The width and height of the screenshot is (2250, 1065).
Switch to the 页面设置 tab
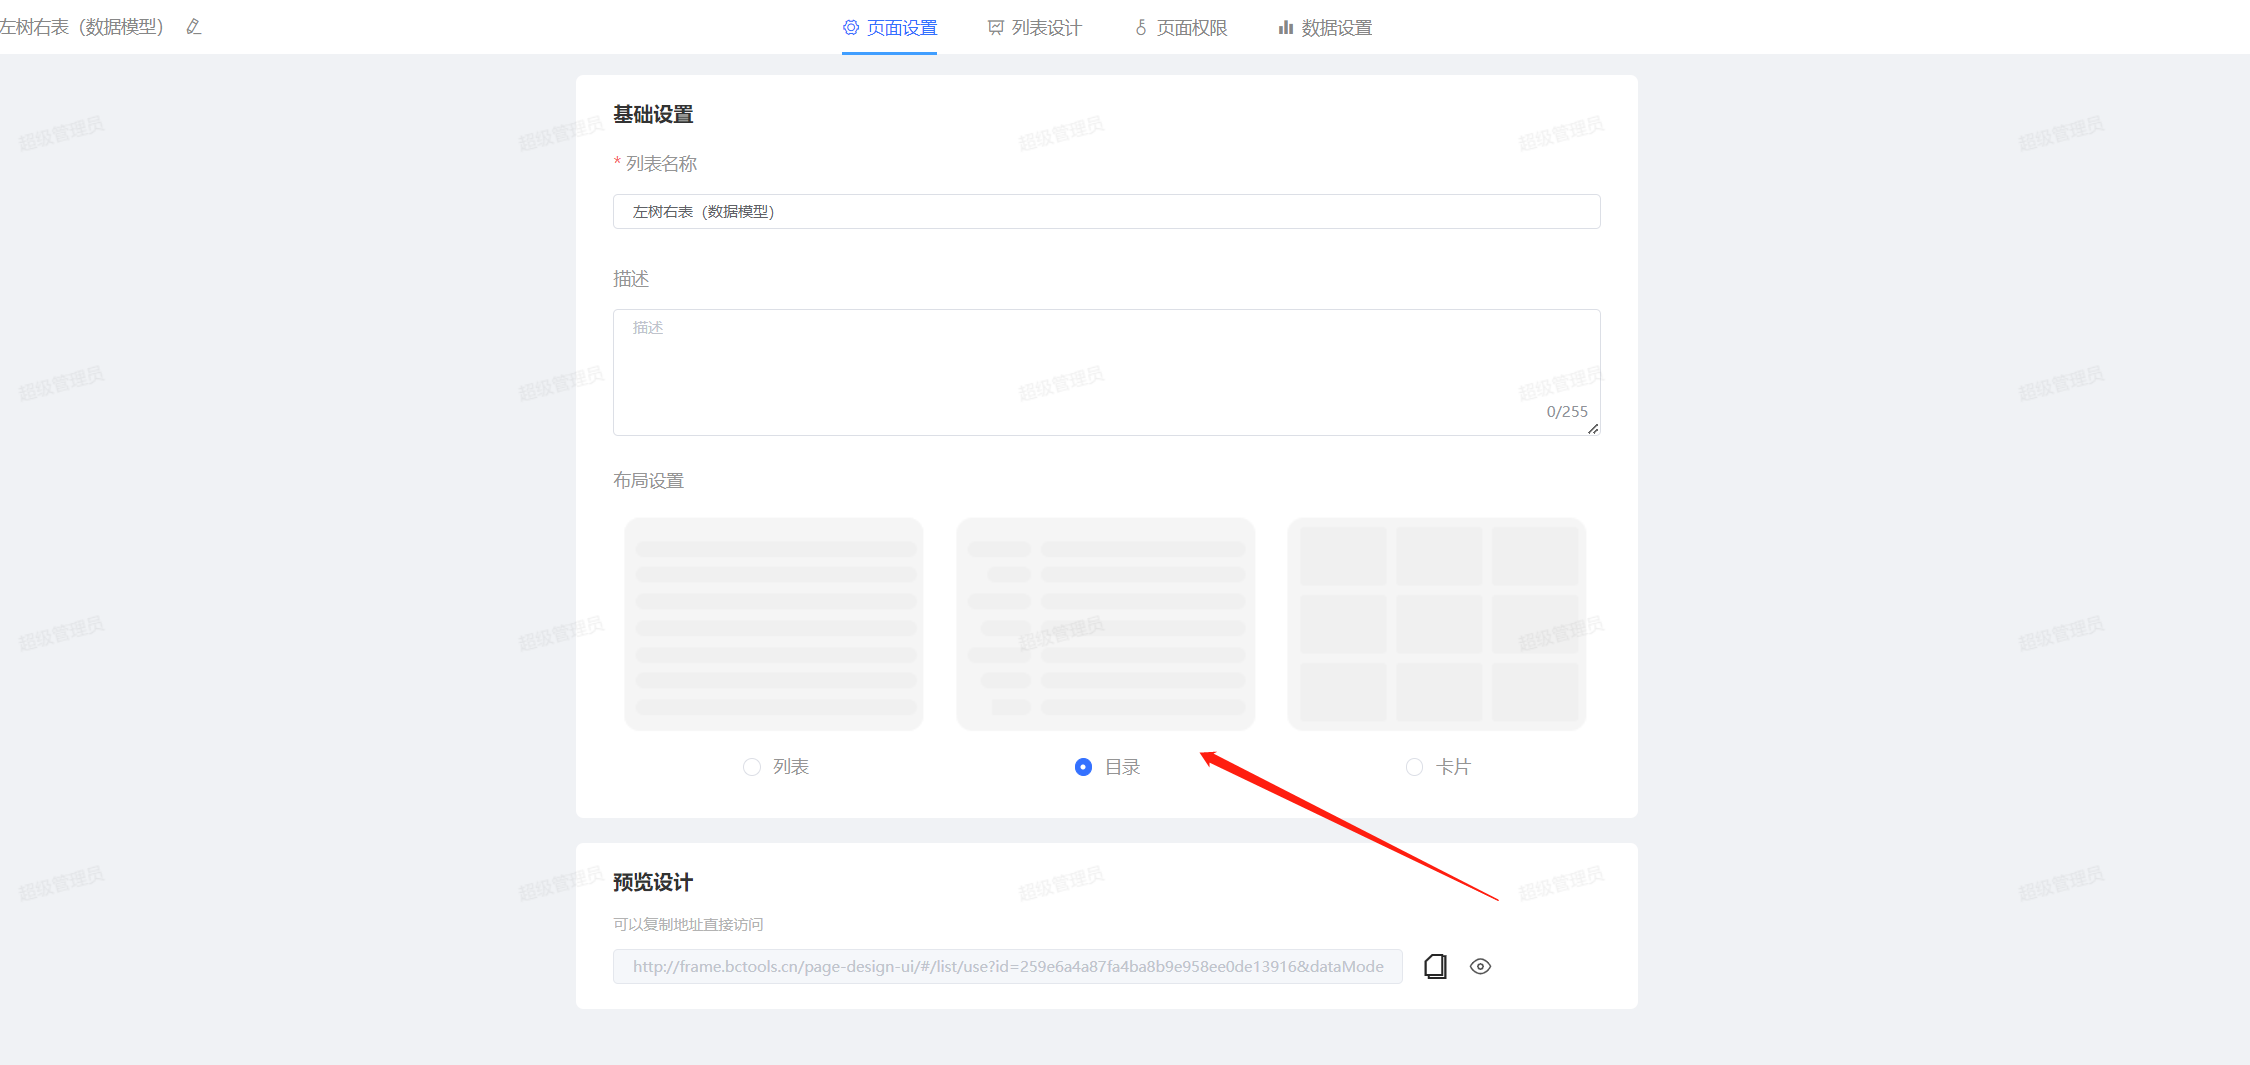[x=889, y=28]
